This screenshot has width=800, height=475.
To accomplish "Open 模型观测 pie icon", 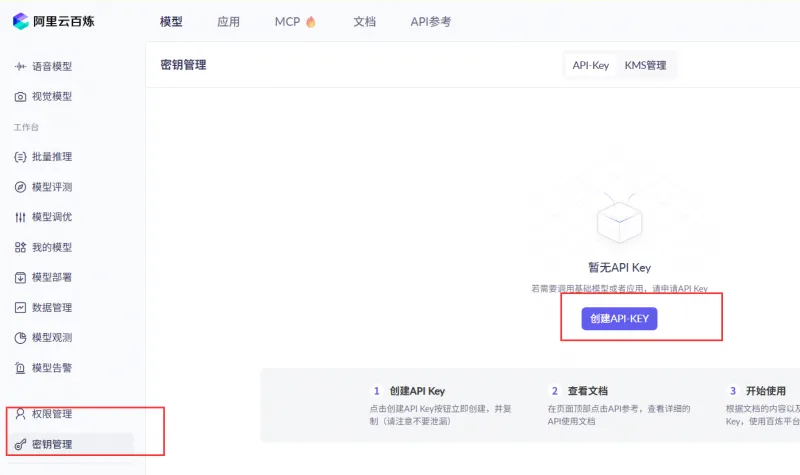I will coord(21,338).
